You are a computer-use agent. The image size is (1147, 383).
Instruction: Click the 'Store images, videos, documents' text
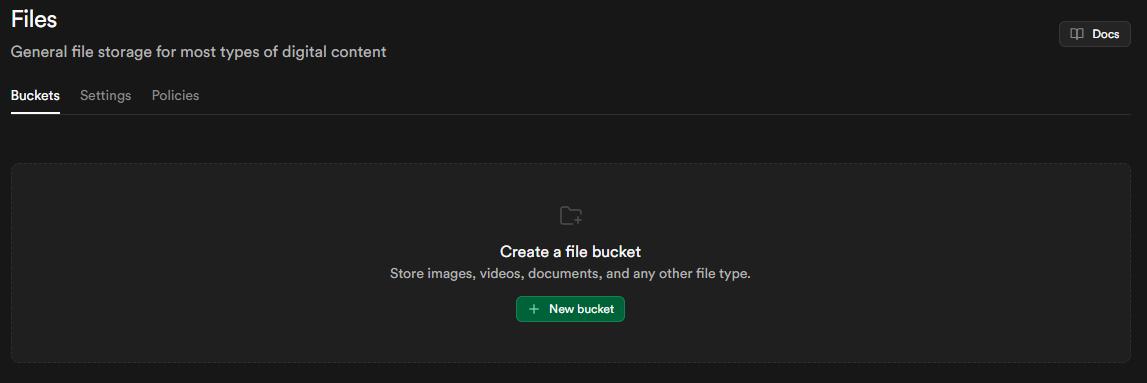pyautogui.click(x=571, y=275)
